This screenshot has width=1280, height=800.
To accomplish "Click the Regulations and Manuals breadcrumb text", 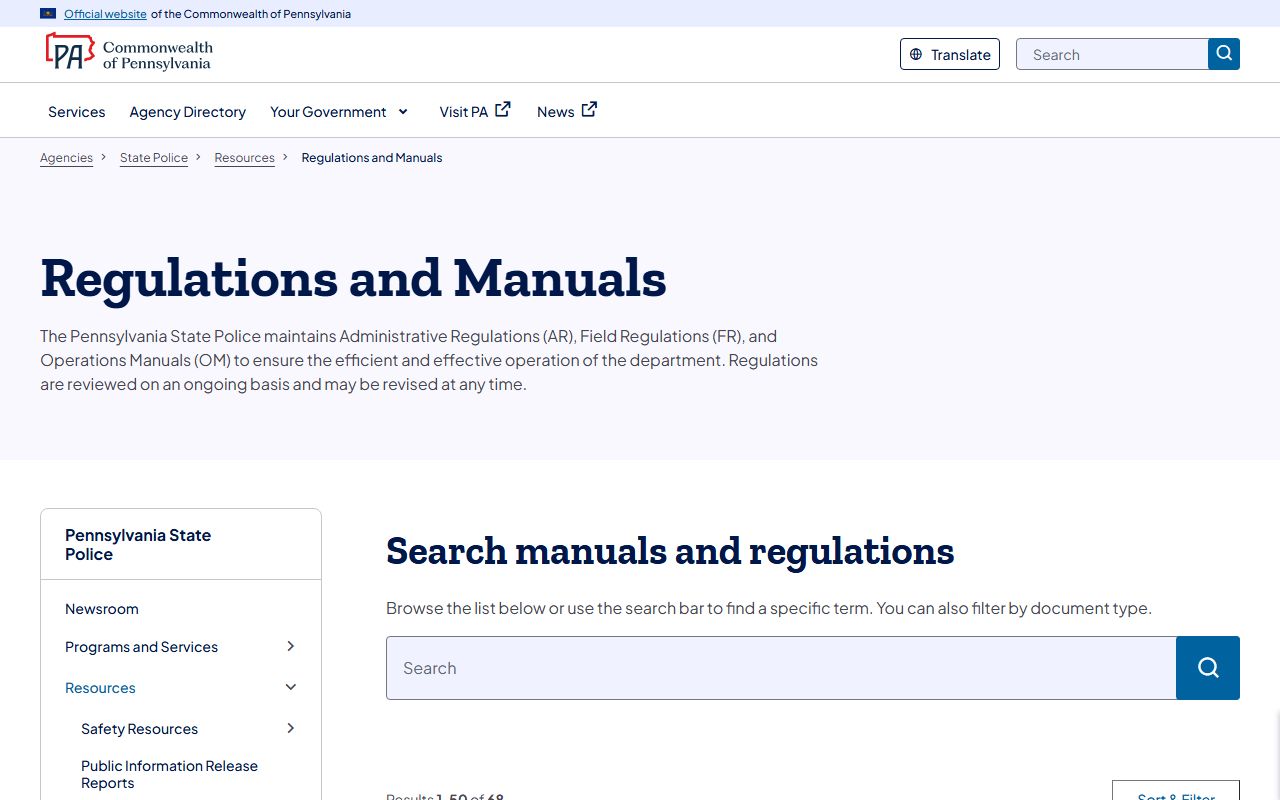I will point(372,158).
